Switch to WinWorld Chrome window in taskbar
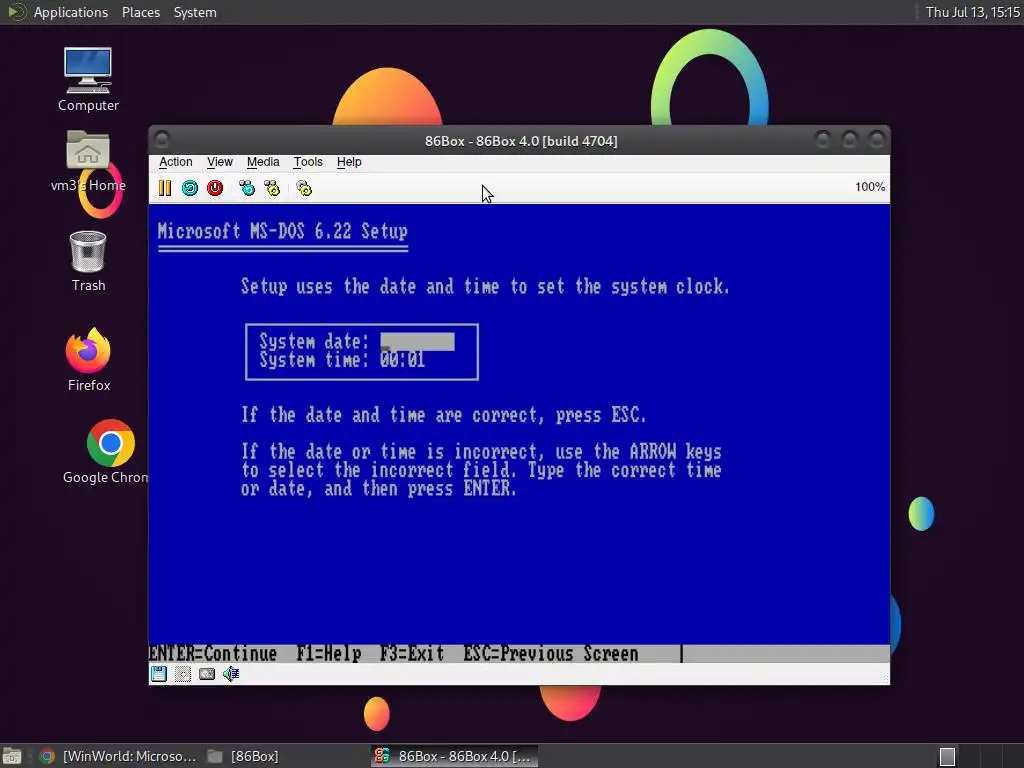The height and width of the screenshot is (768, 1024). point(118,756)
